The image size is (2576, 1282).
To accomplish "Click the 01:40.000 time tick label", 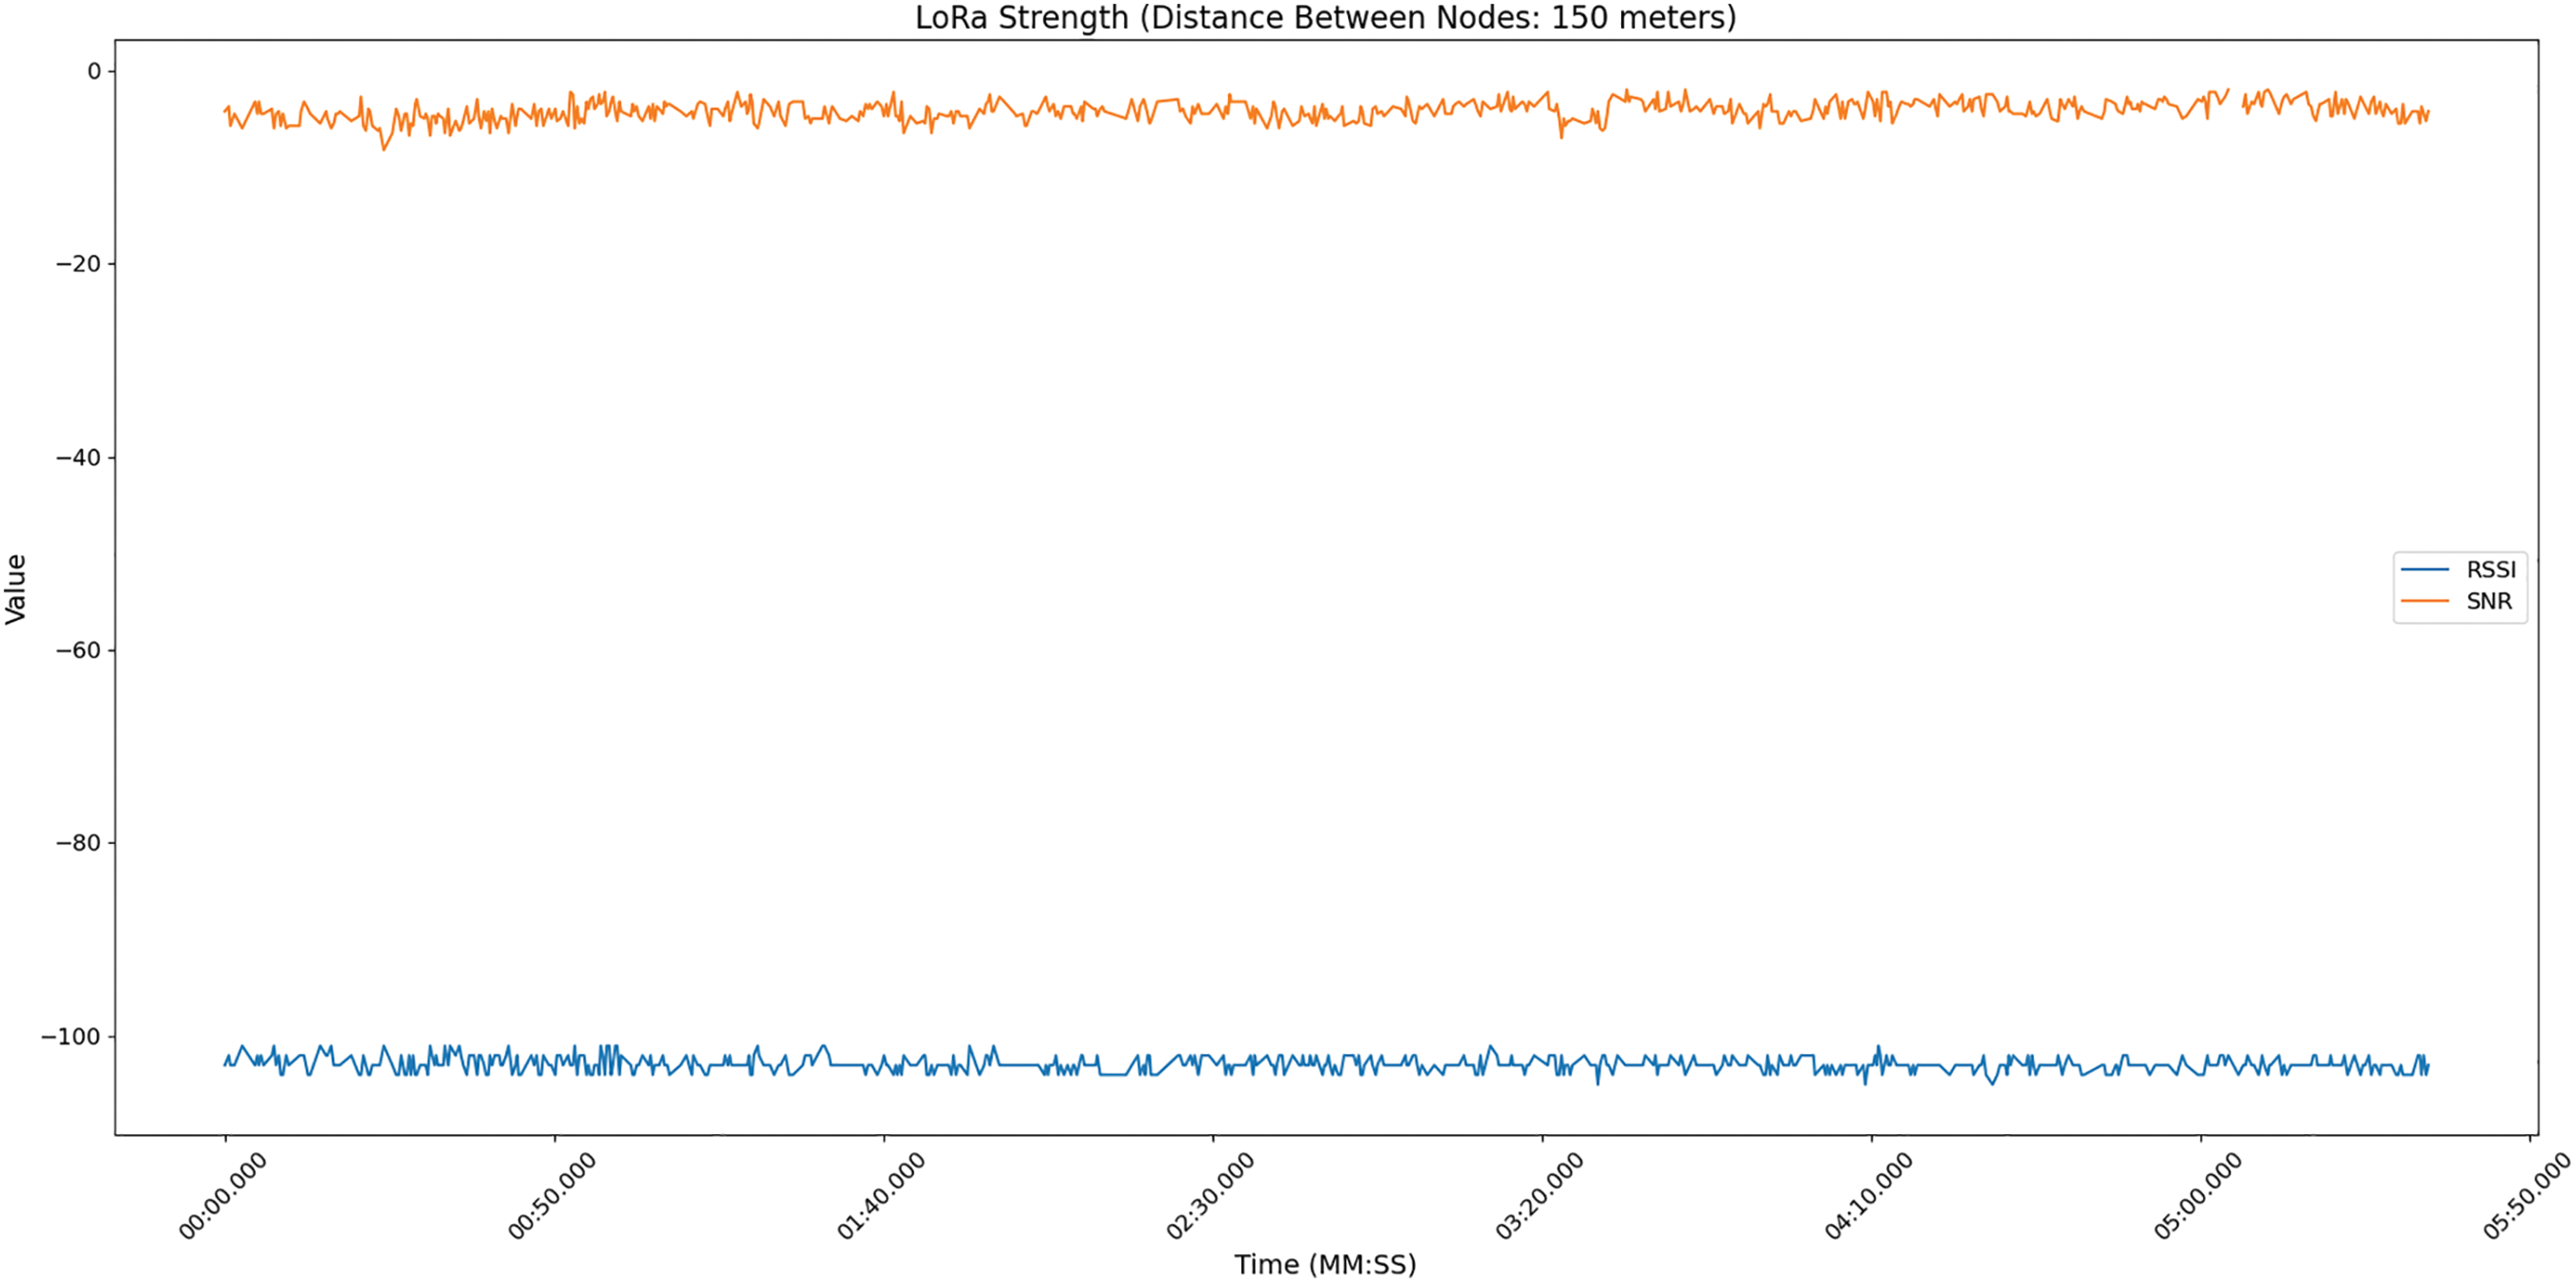I will [x=880, y=1196].
